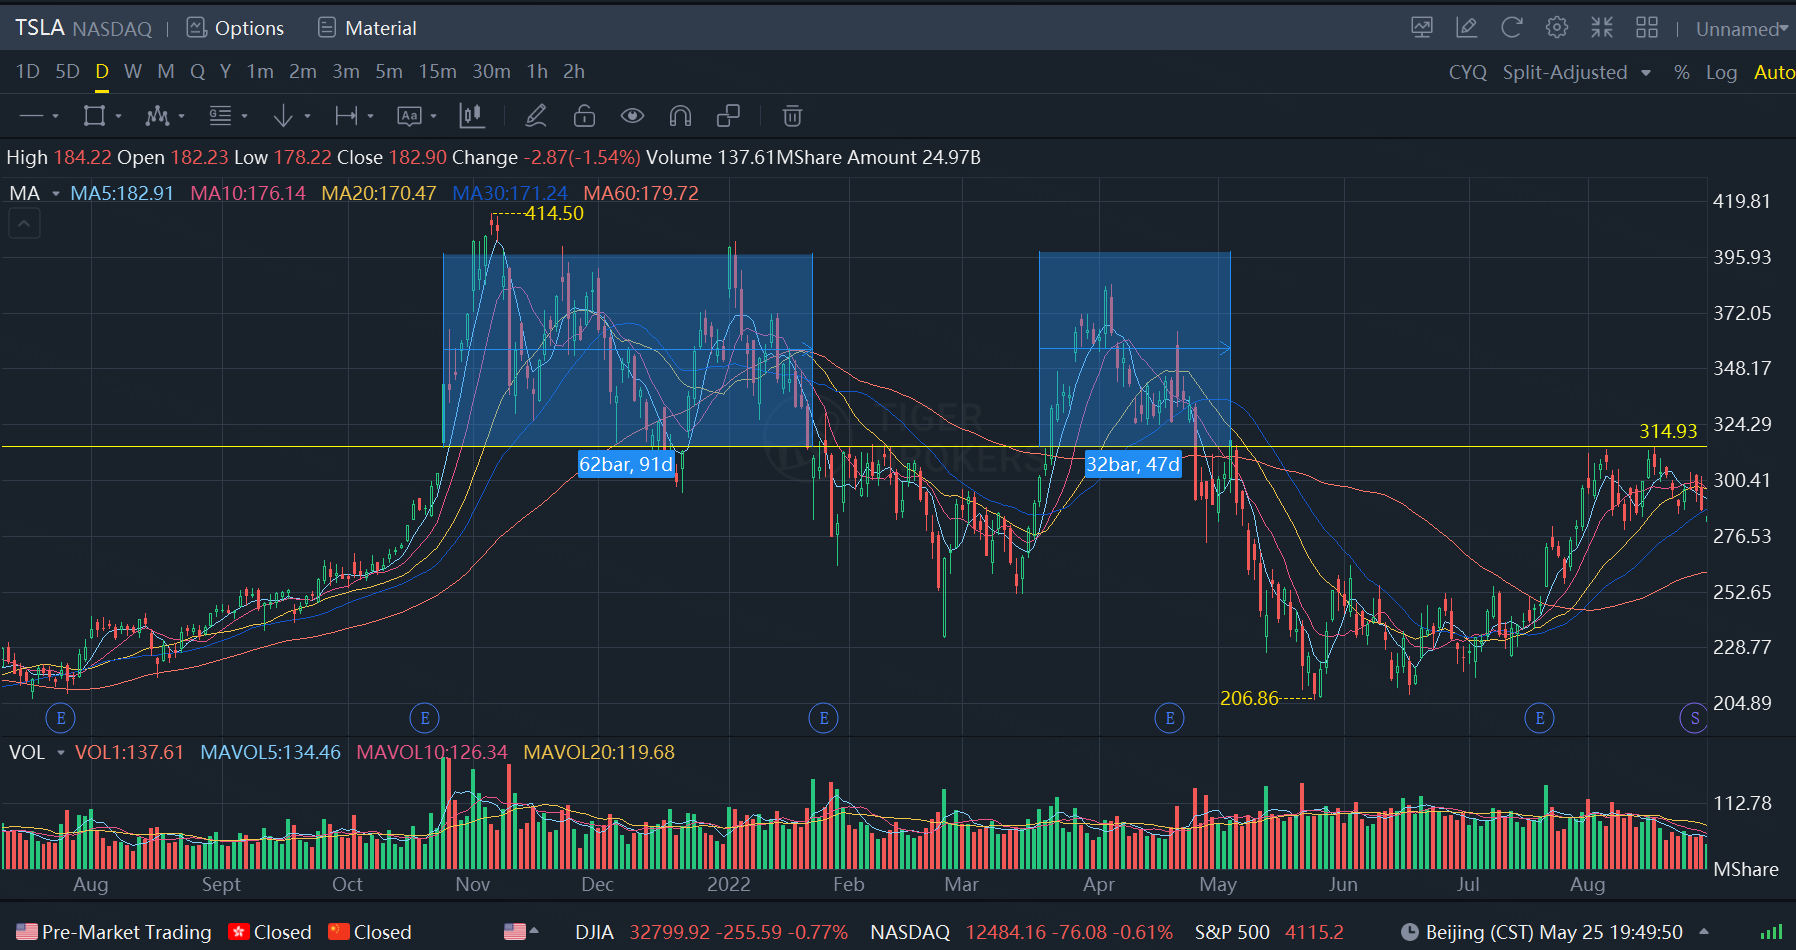Click the Material document icon

coord(327,28)
